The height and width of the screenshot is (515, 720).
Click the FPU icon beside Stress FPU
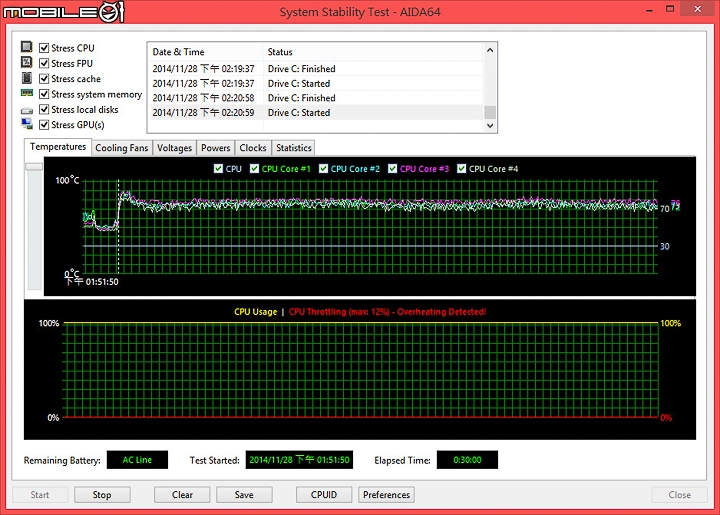[x=27, y=62]
